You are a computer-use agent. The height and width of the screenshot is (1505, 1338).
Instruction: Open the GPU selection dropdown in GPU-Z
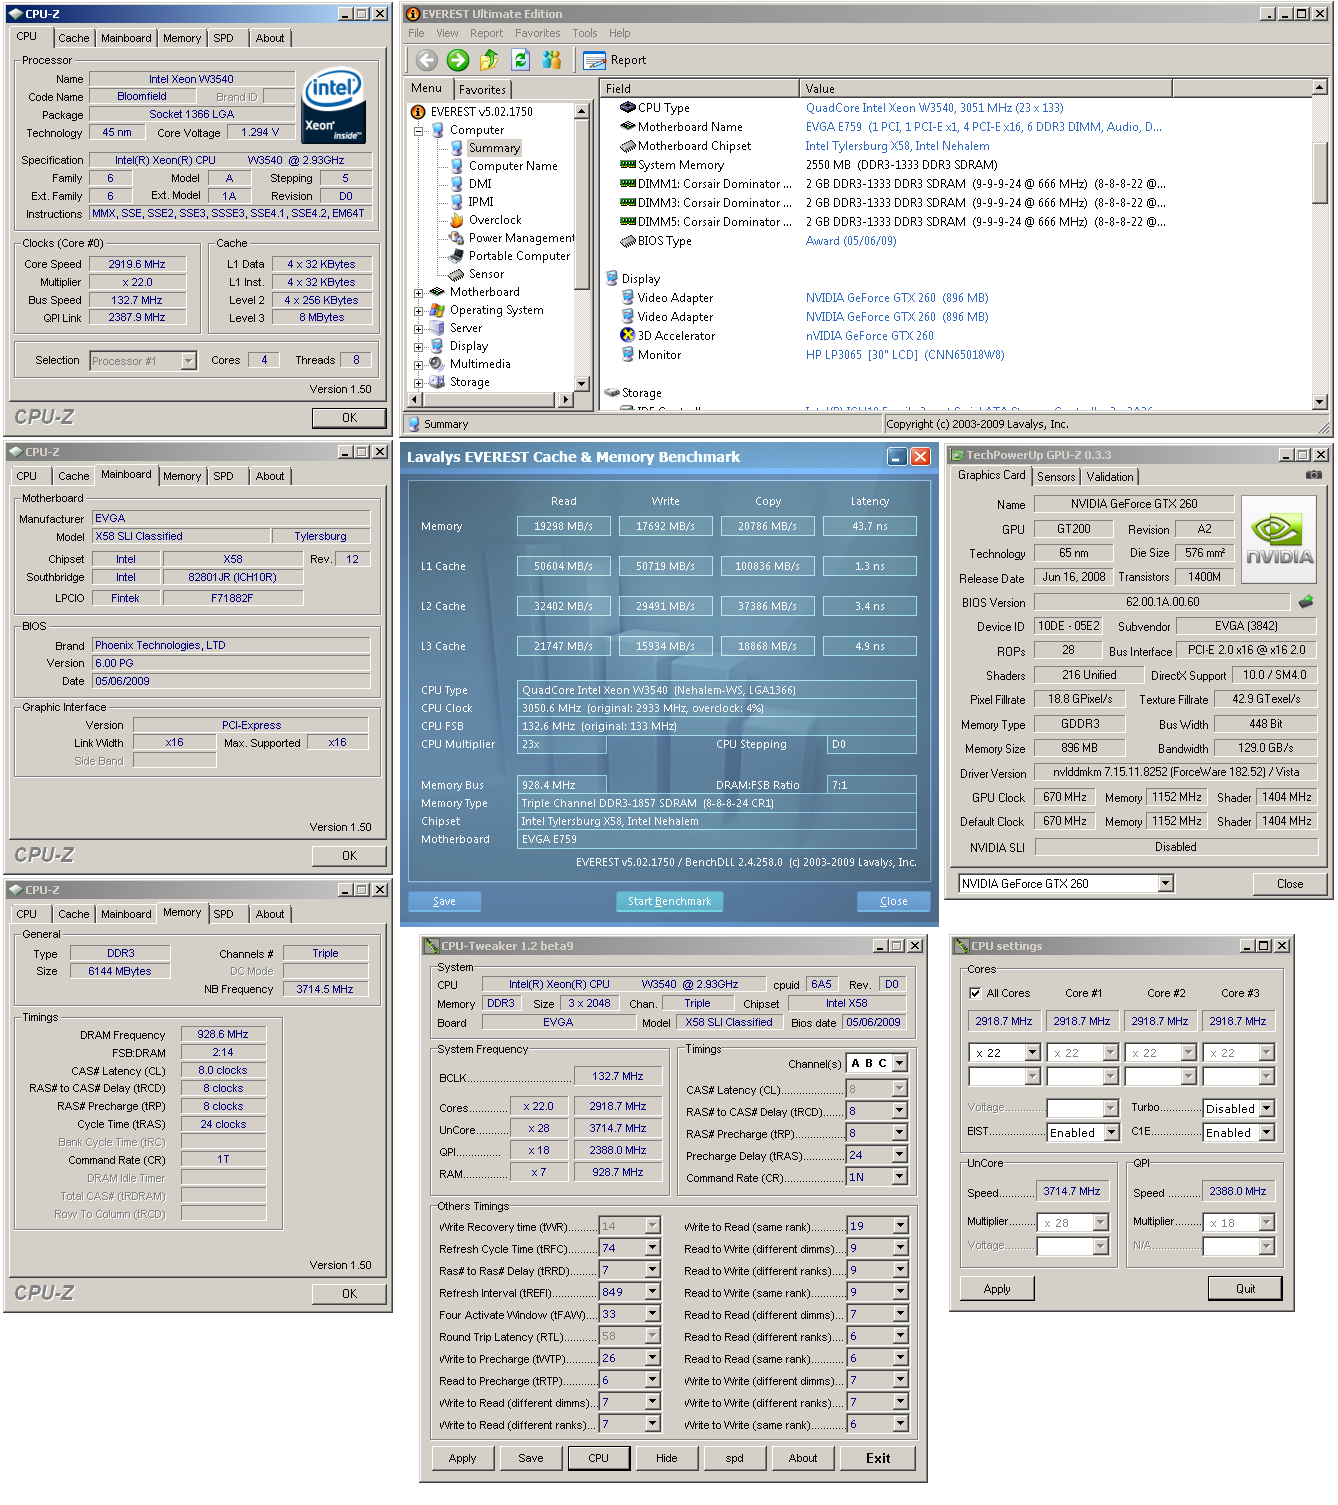tap(1166, 883)
